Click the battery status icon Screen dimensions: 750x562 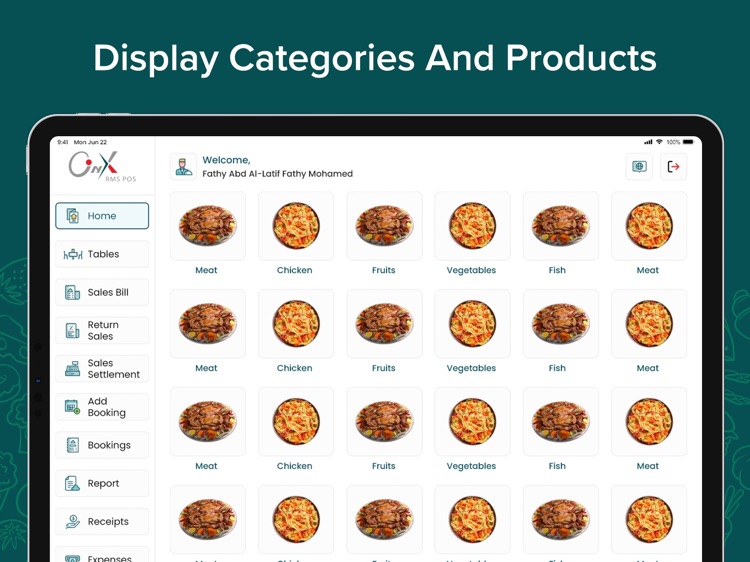[x=688, y=142]
